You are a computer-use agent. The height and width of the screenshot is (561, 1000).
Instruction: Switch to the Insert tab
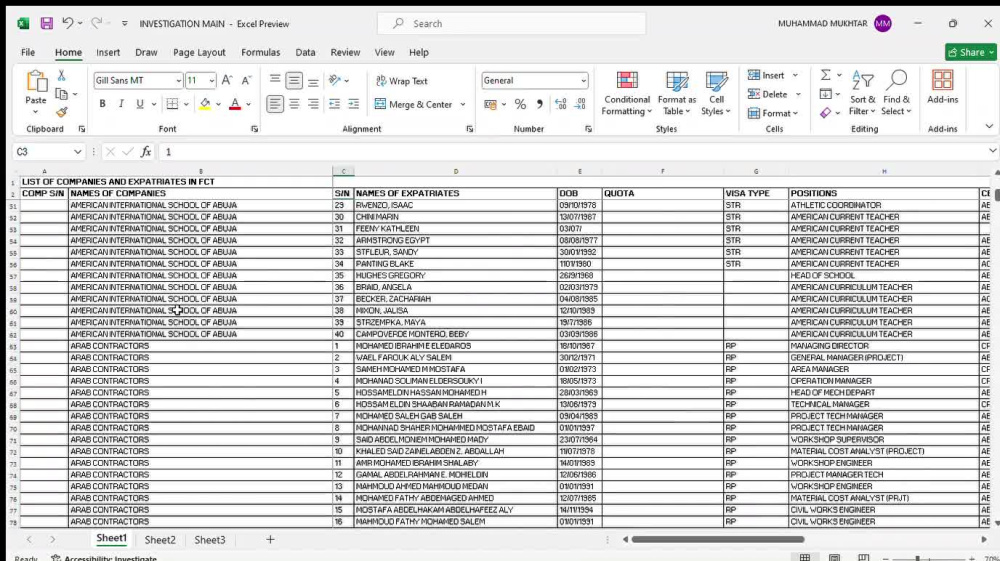coord(108,52)
